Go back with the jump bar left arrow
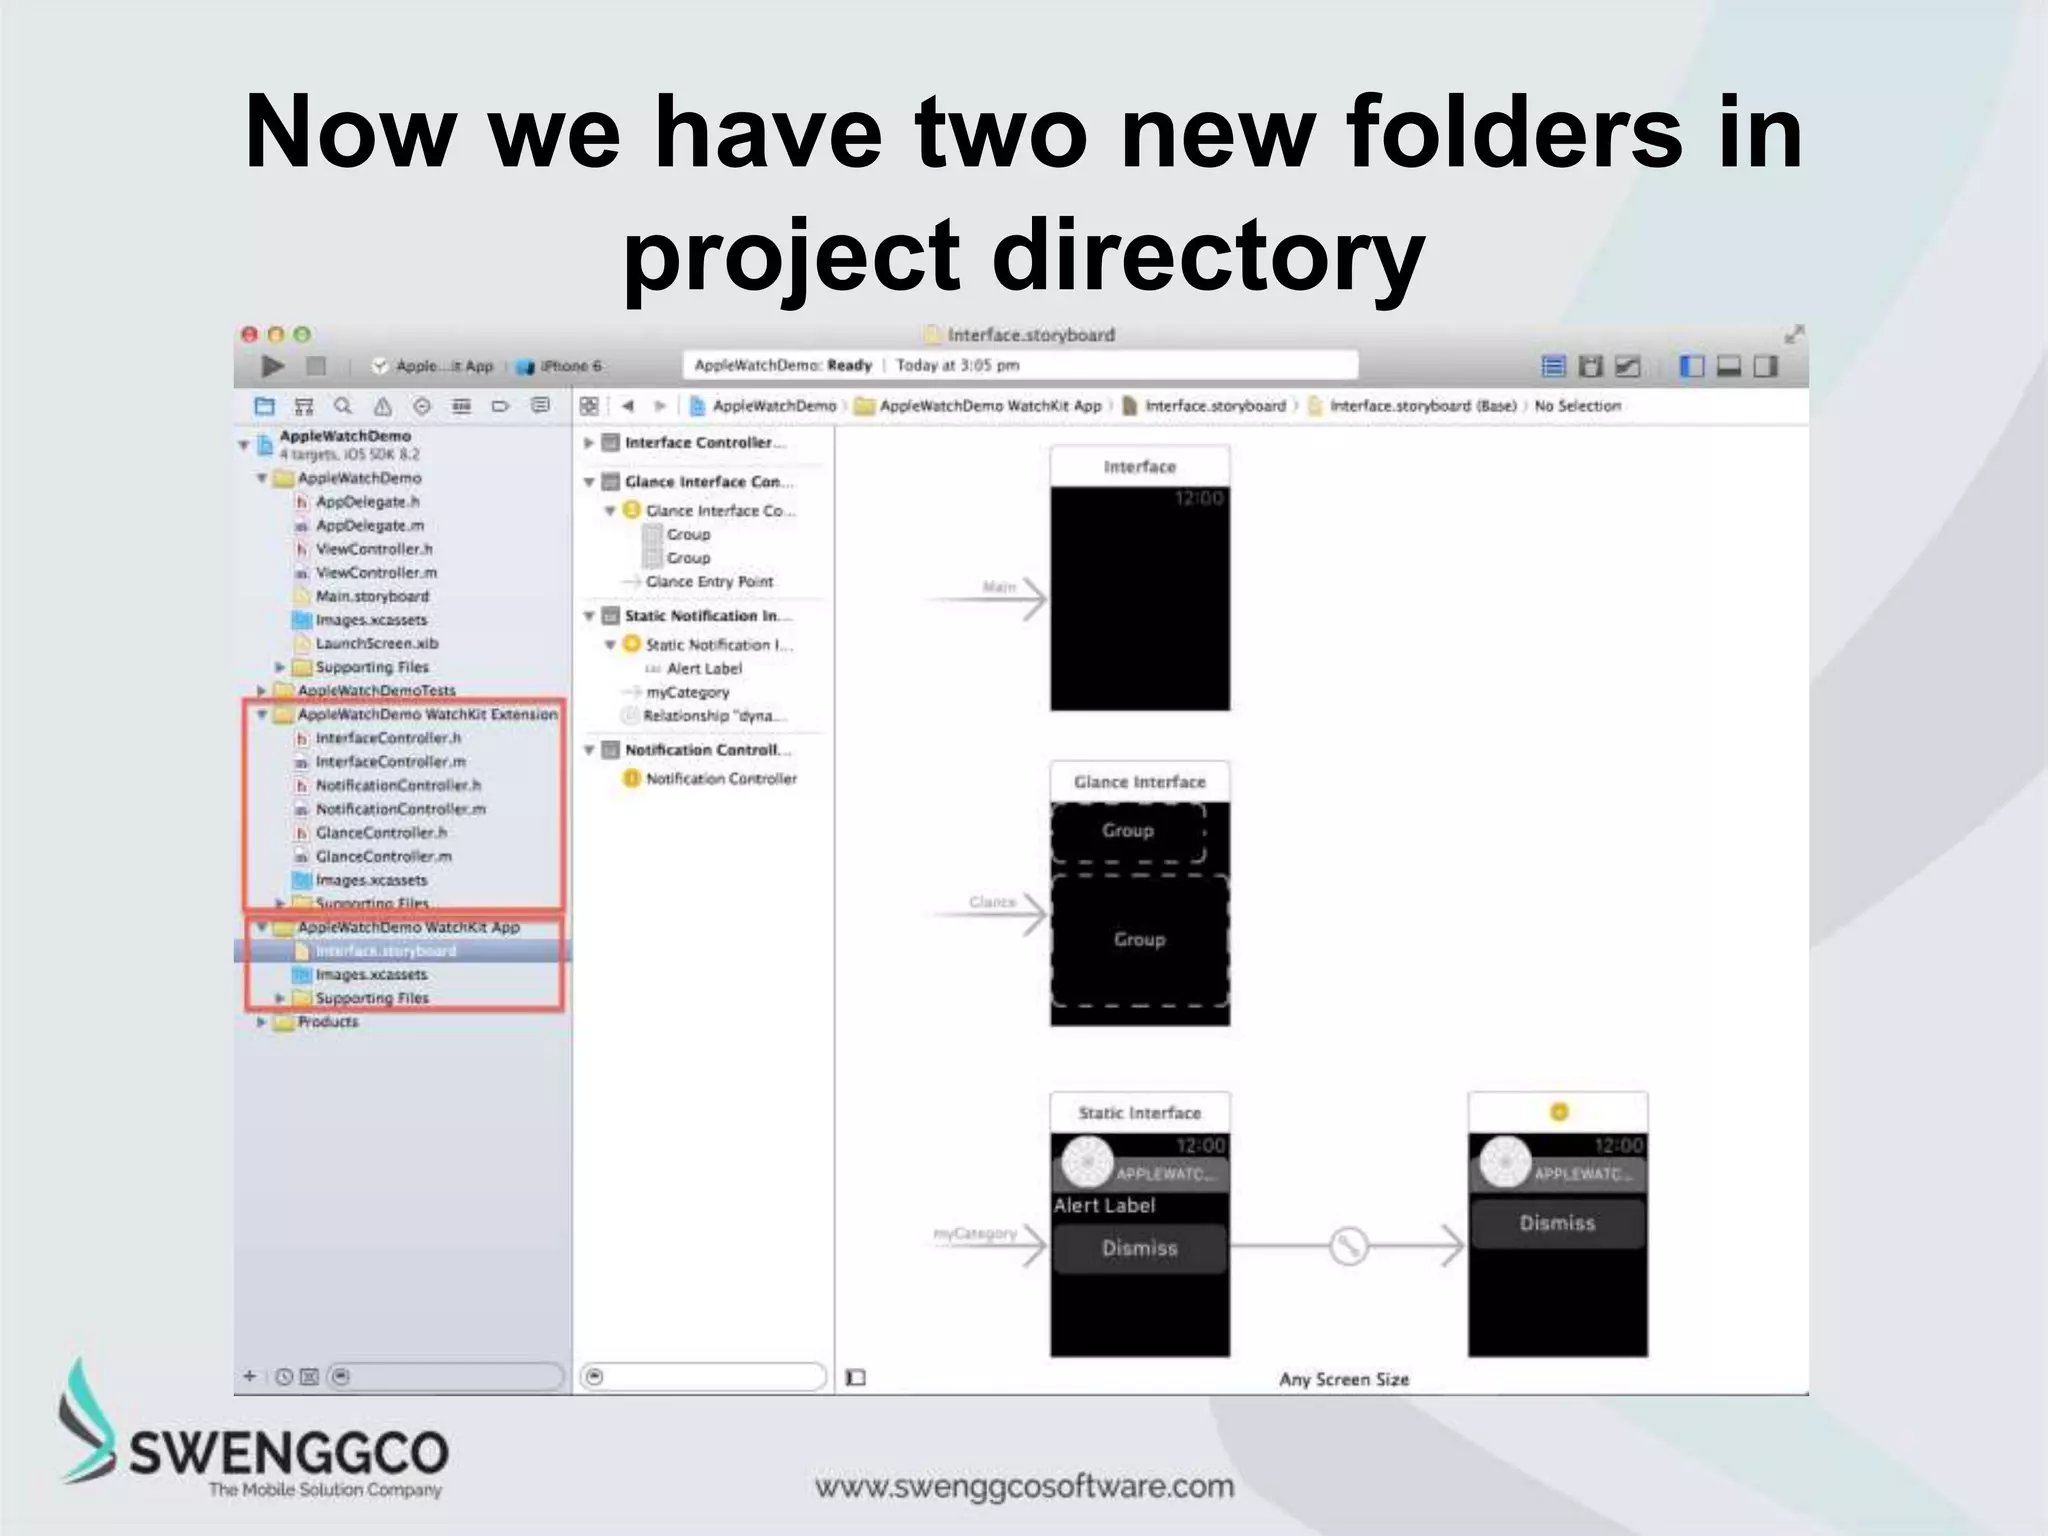Image resolution: width=2048 pixels, height=1536 pixels. tap(628, 406)
